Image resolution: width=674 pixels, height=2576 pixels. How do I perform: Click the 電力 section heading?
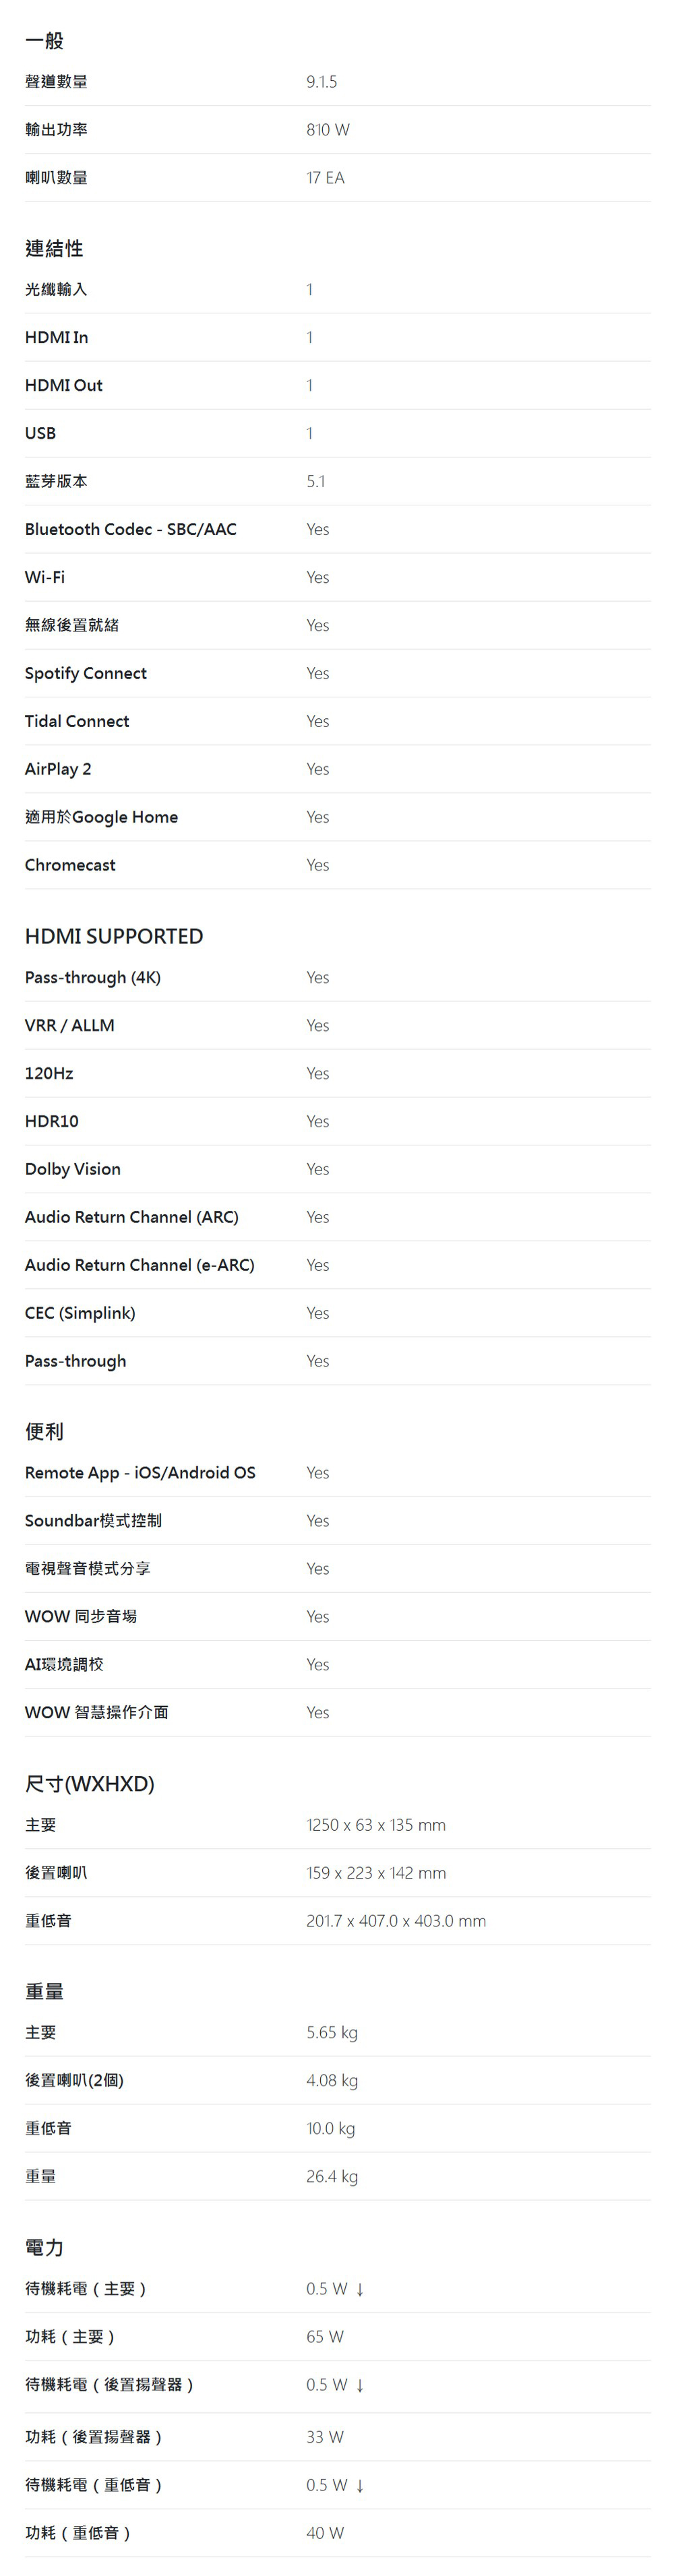[x=44, y=2247]
